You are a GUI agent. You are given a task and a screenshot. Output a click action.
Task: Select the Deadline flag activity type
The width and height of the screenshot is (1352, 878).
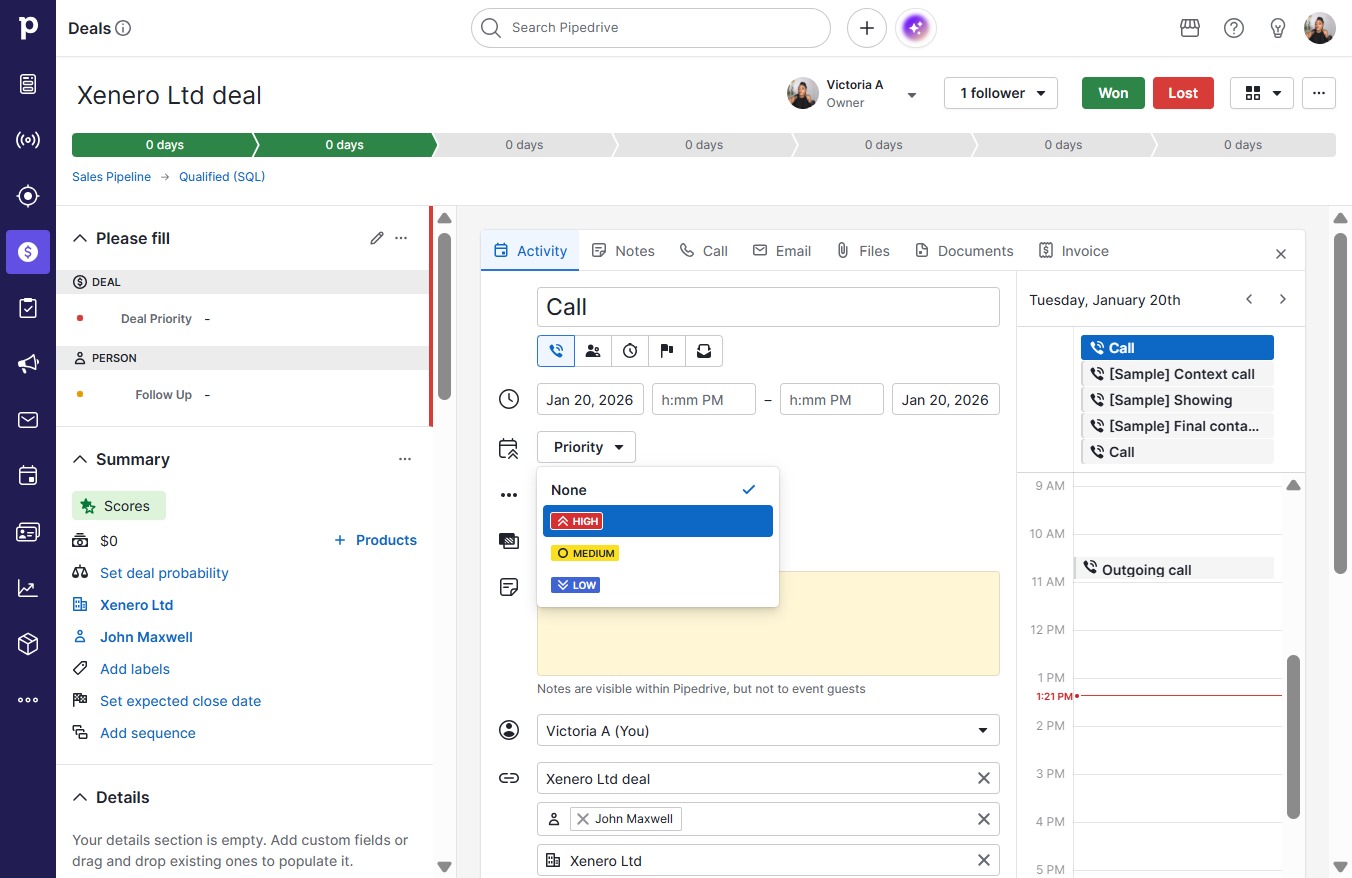pos(667,351)
